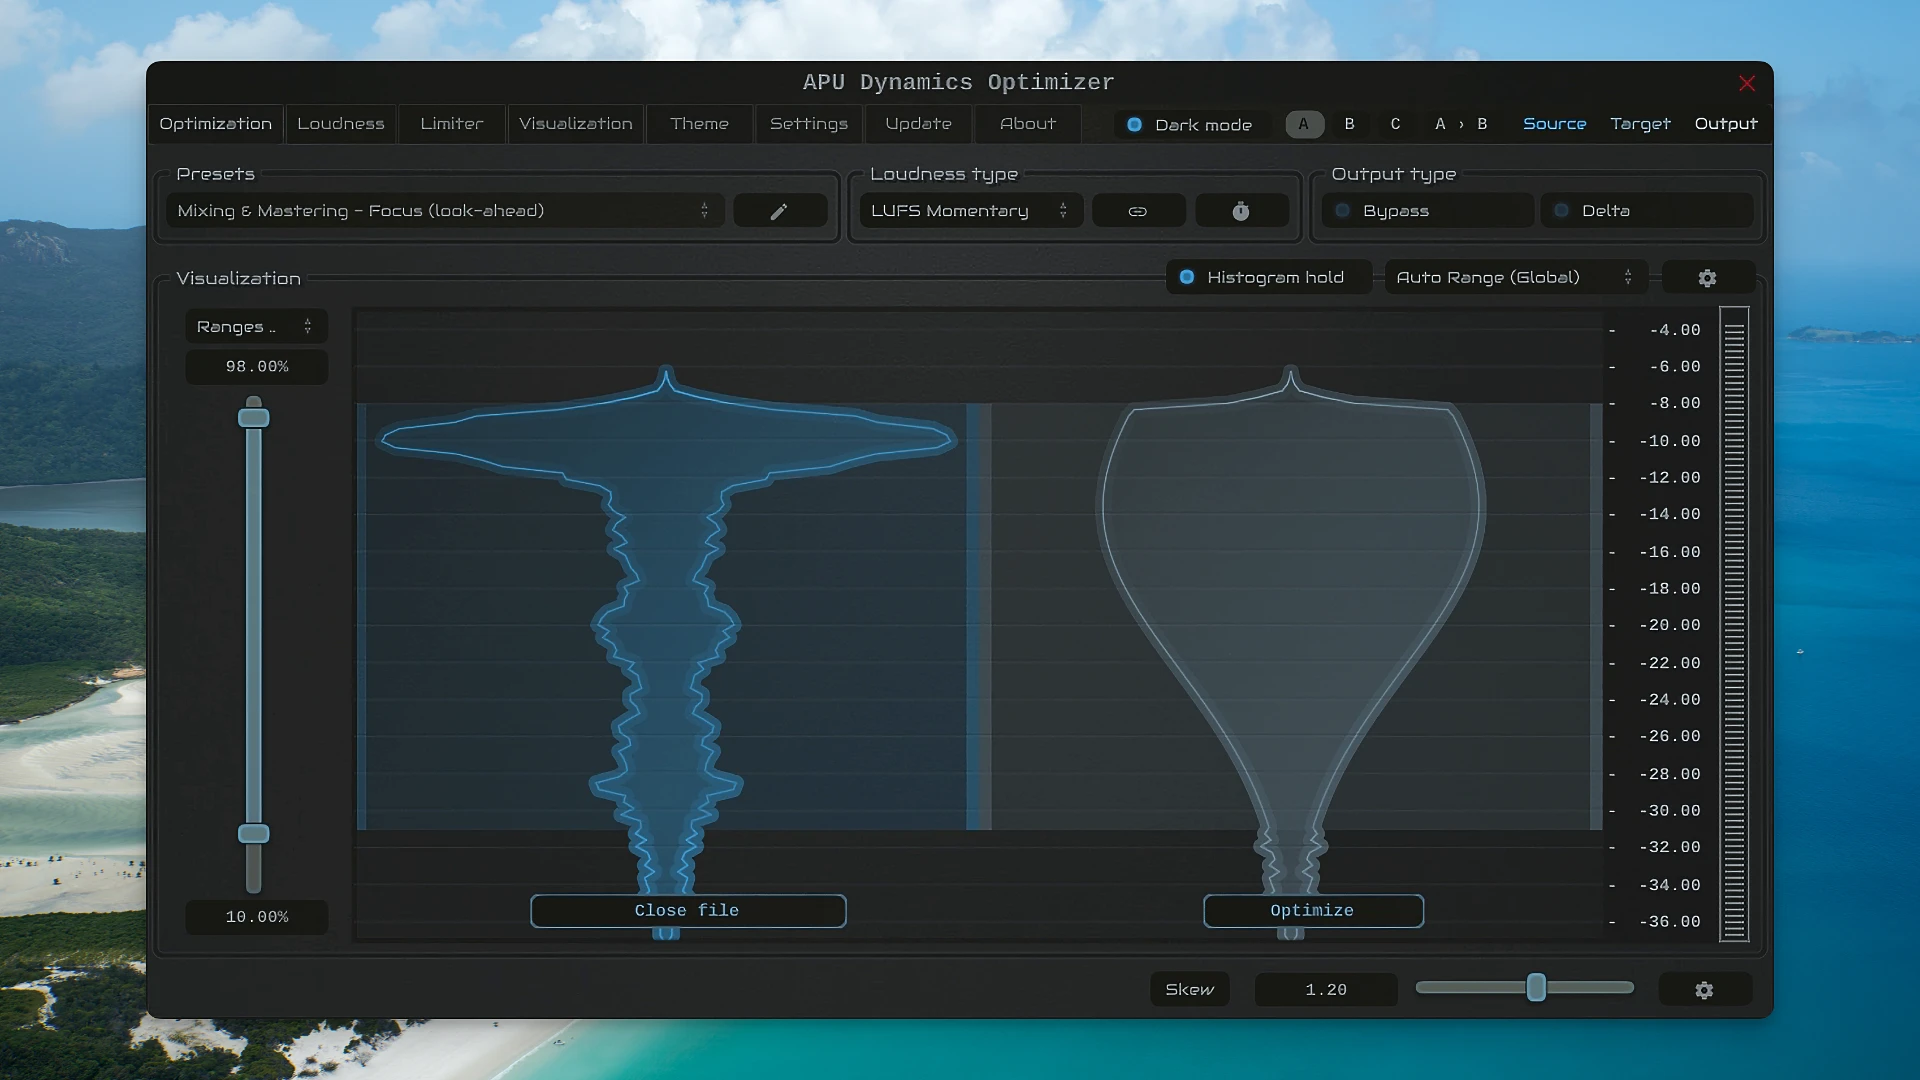Close the APU Dynamics Optimizer window
The width and height of the screenshot is (1920, 1080).
tap(1747, 83)
